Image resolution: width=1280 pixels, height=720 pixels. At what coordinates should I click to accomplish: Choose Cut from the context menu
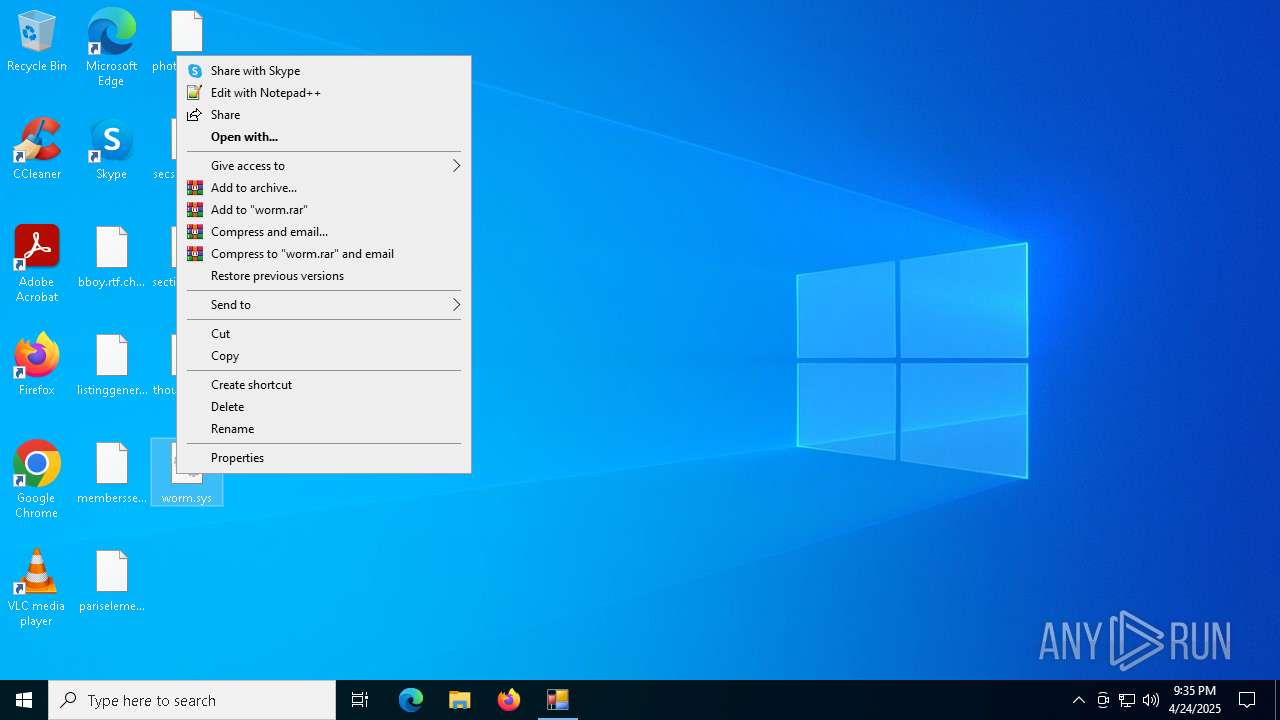324,334
